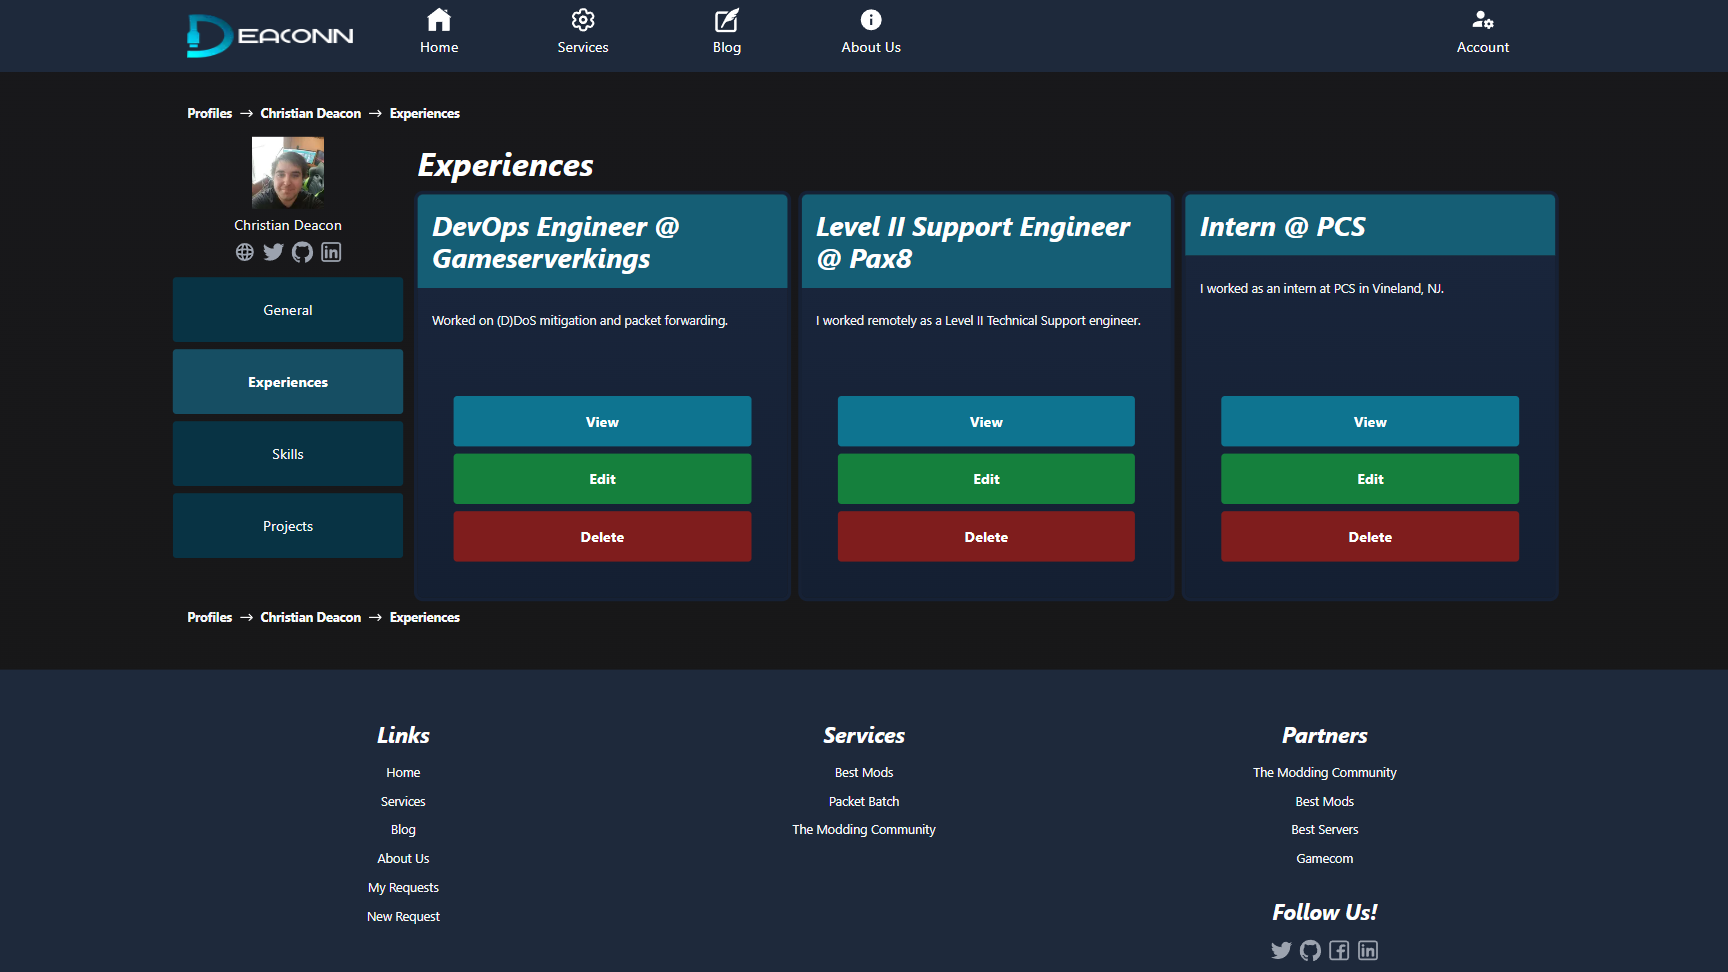Open footer Home link
The height and width of the screenshot is (972, 1728).
[403, 773]
